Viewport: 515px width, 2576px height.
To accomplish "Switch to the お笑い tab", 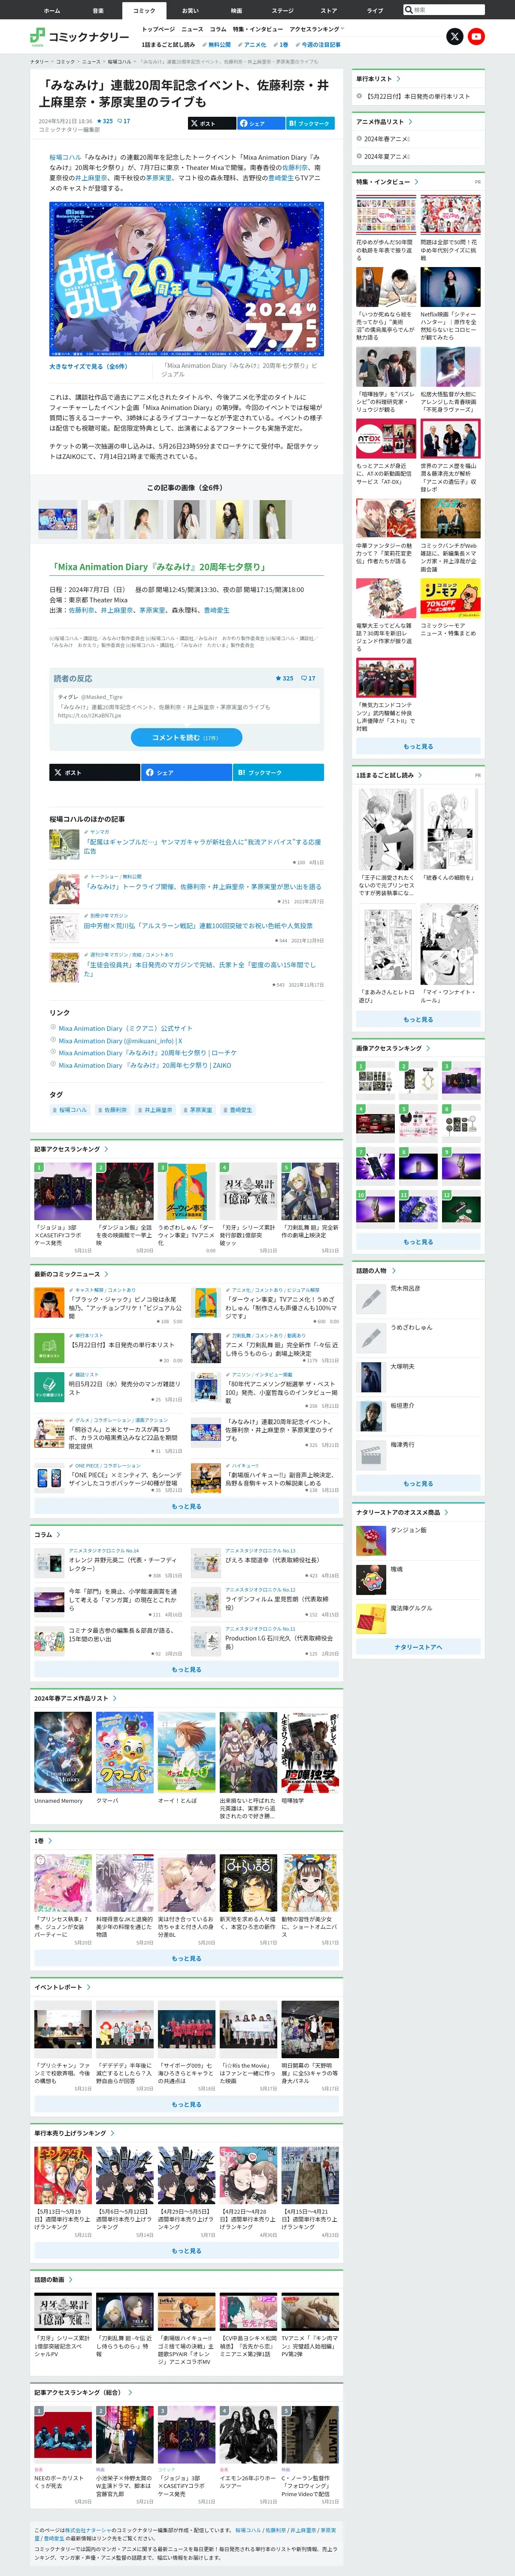I will pyautogui.click(x=190, y=10).
